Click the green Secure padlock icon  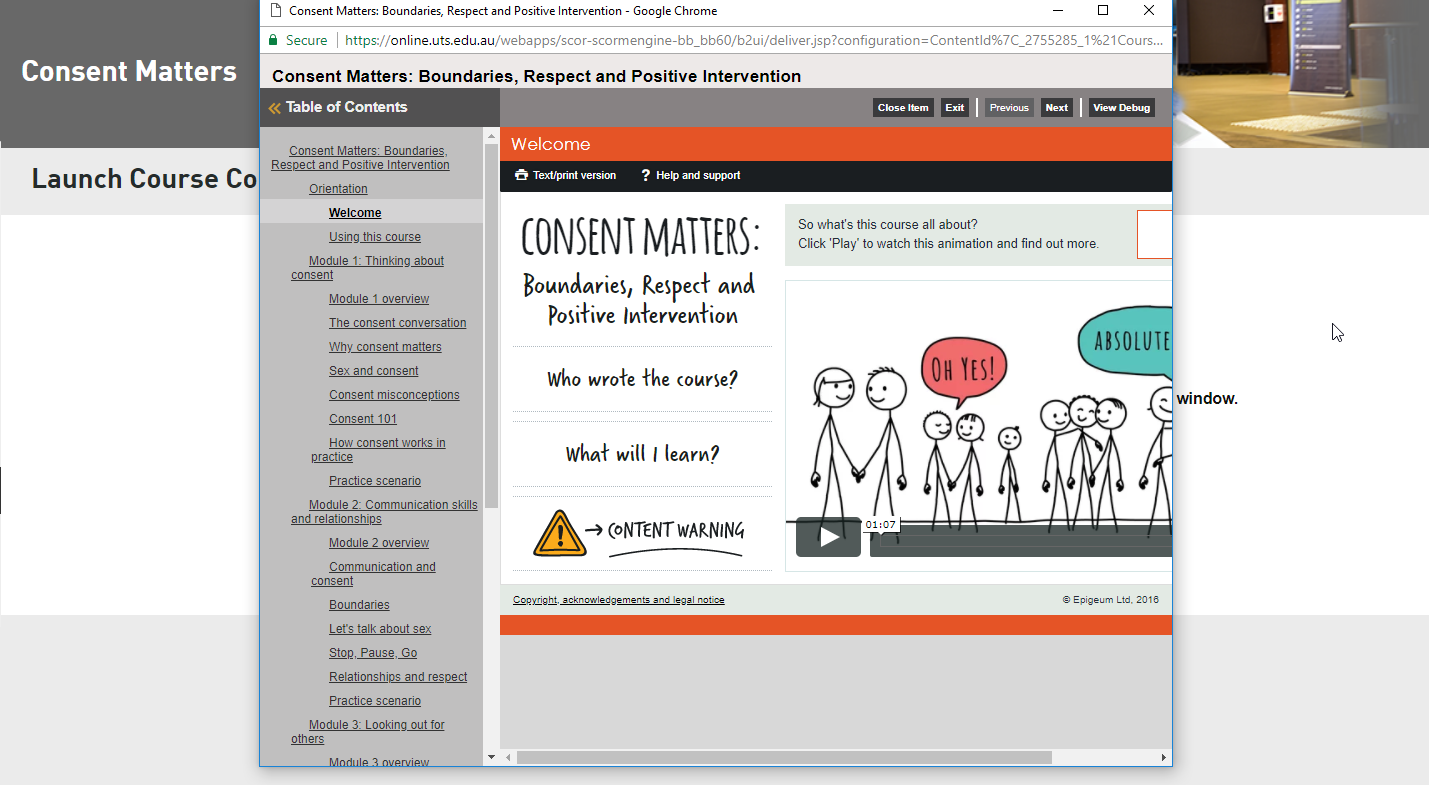point(273,40)
